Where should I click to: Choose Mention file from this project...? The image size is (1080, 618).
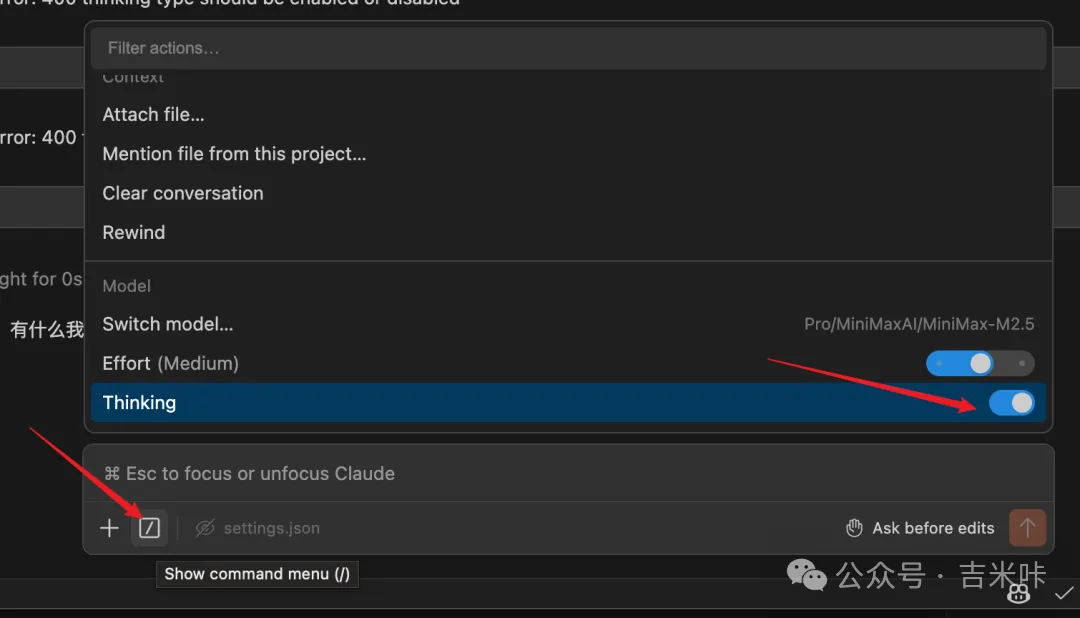tap(234, 154)
